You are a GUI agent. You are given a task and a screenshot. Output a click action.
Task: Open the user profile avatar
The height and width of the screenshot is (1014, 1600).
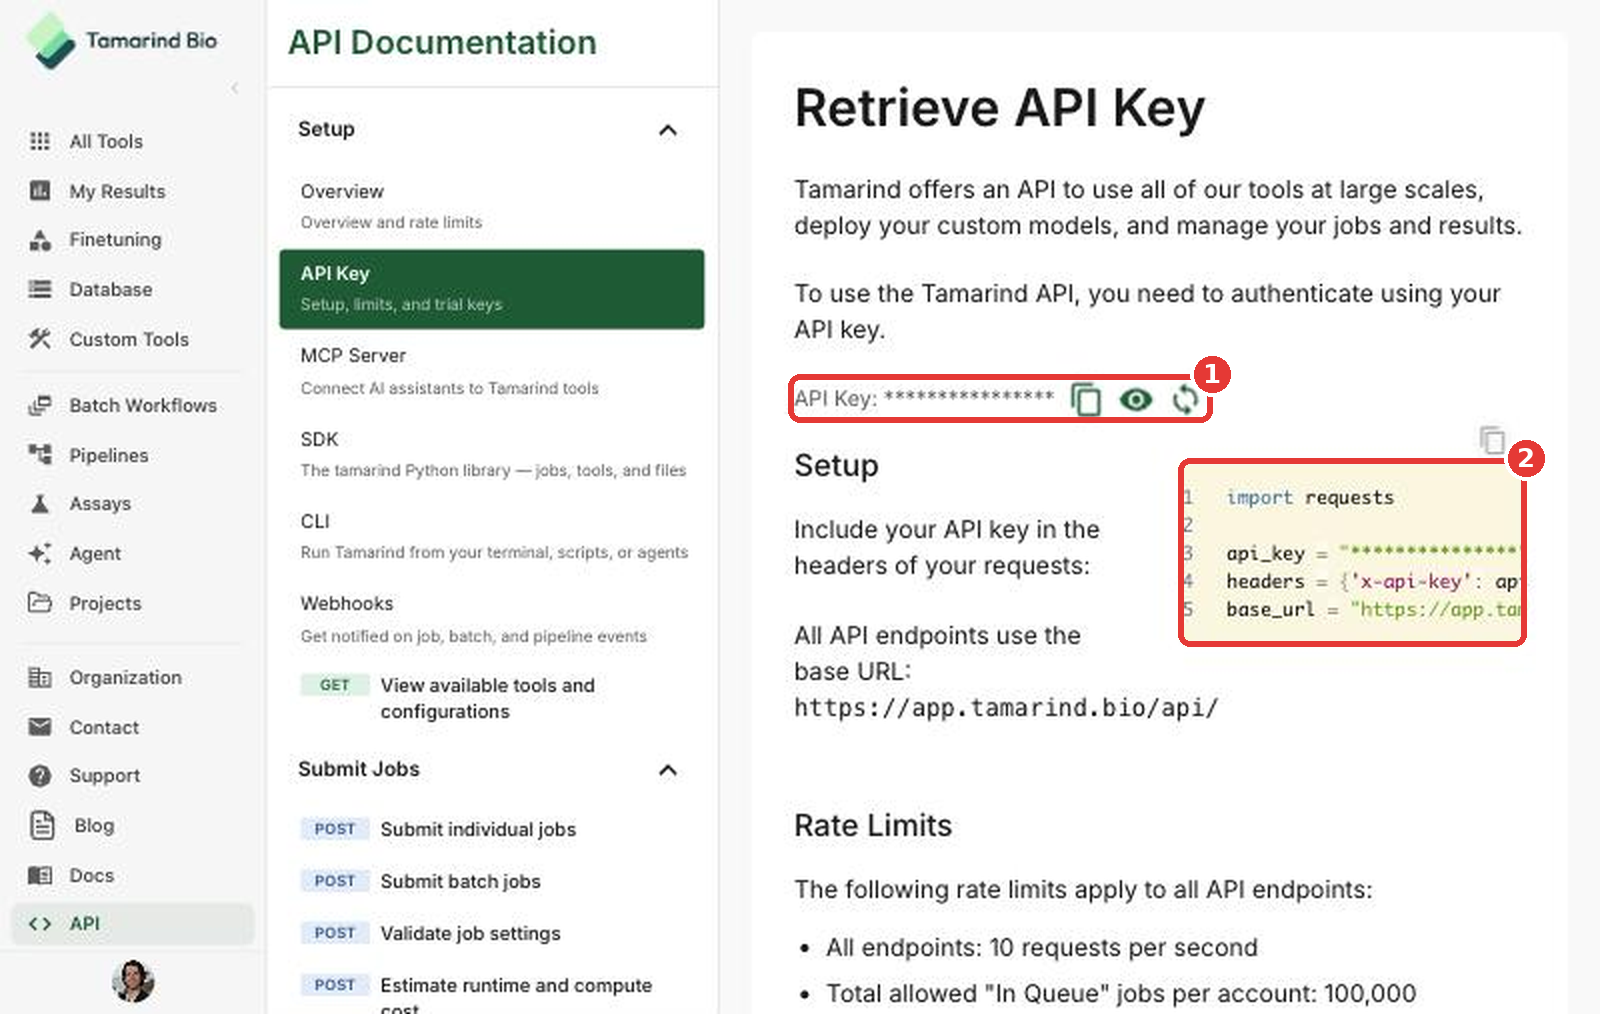133,981
